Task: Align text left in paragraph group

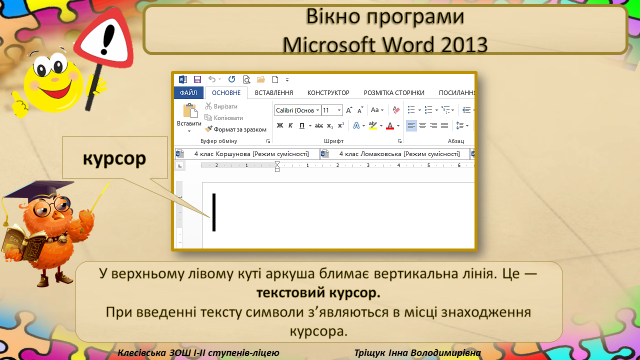Action: 411,126
